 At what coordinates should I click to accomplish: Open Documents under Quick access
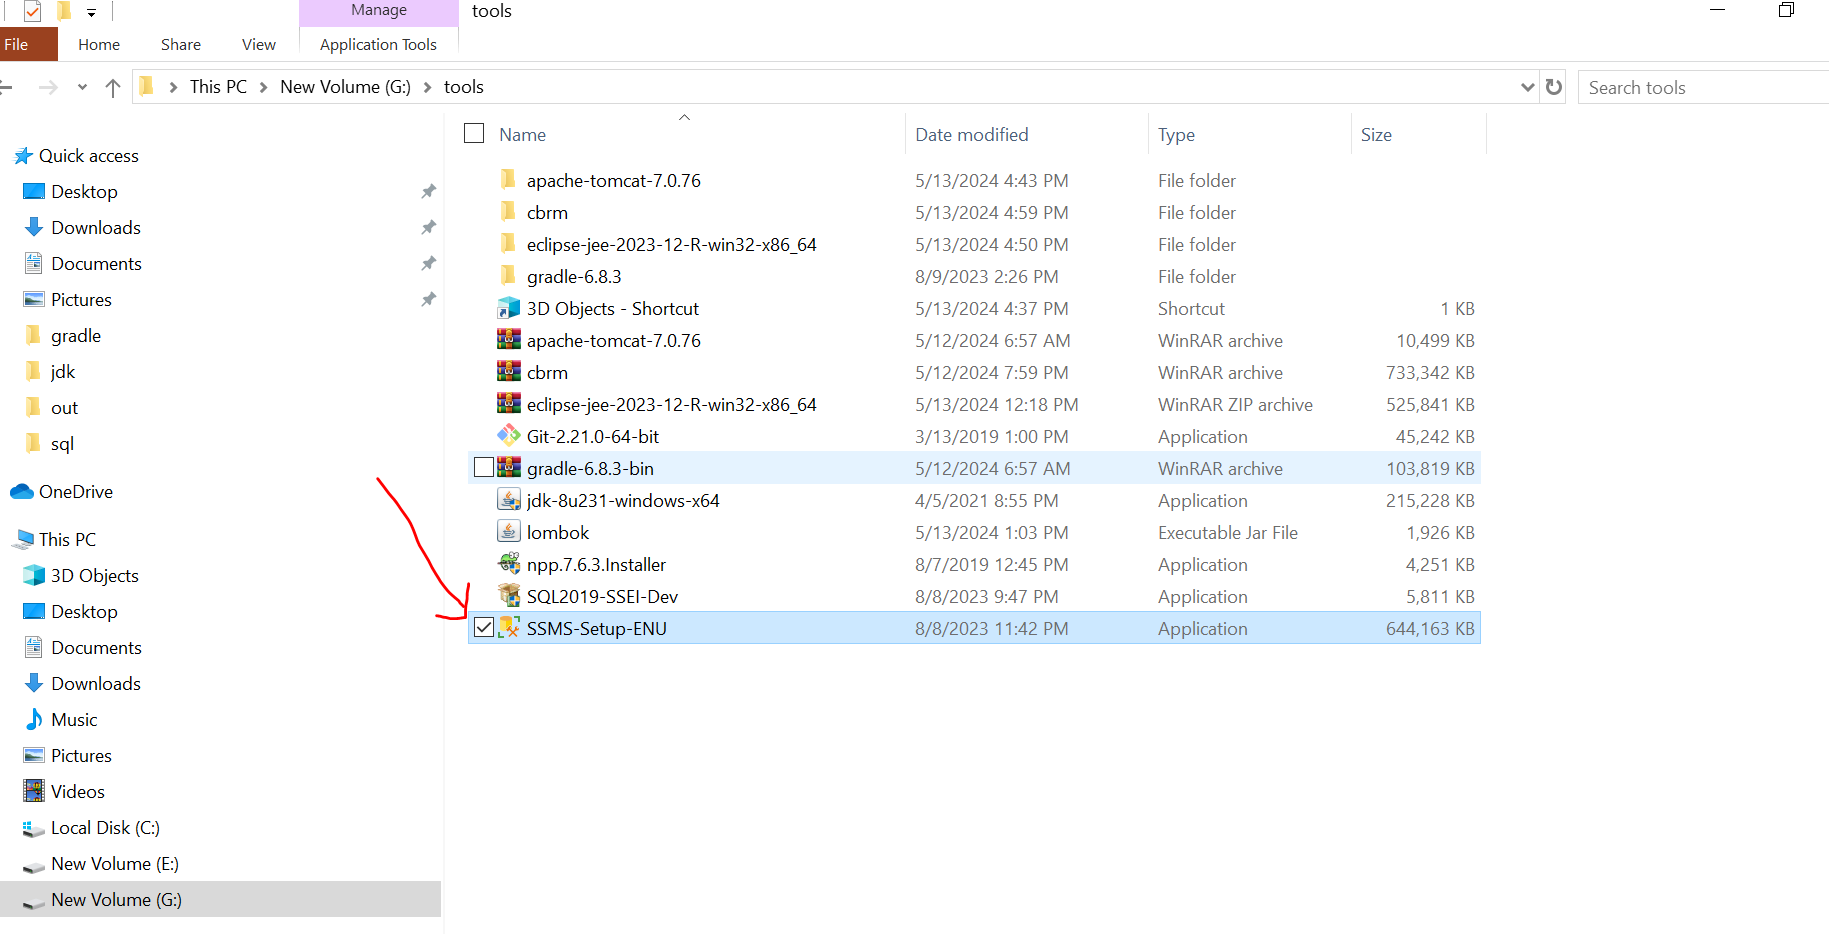96,263
